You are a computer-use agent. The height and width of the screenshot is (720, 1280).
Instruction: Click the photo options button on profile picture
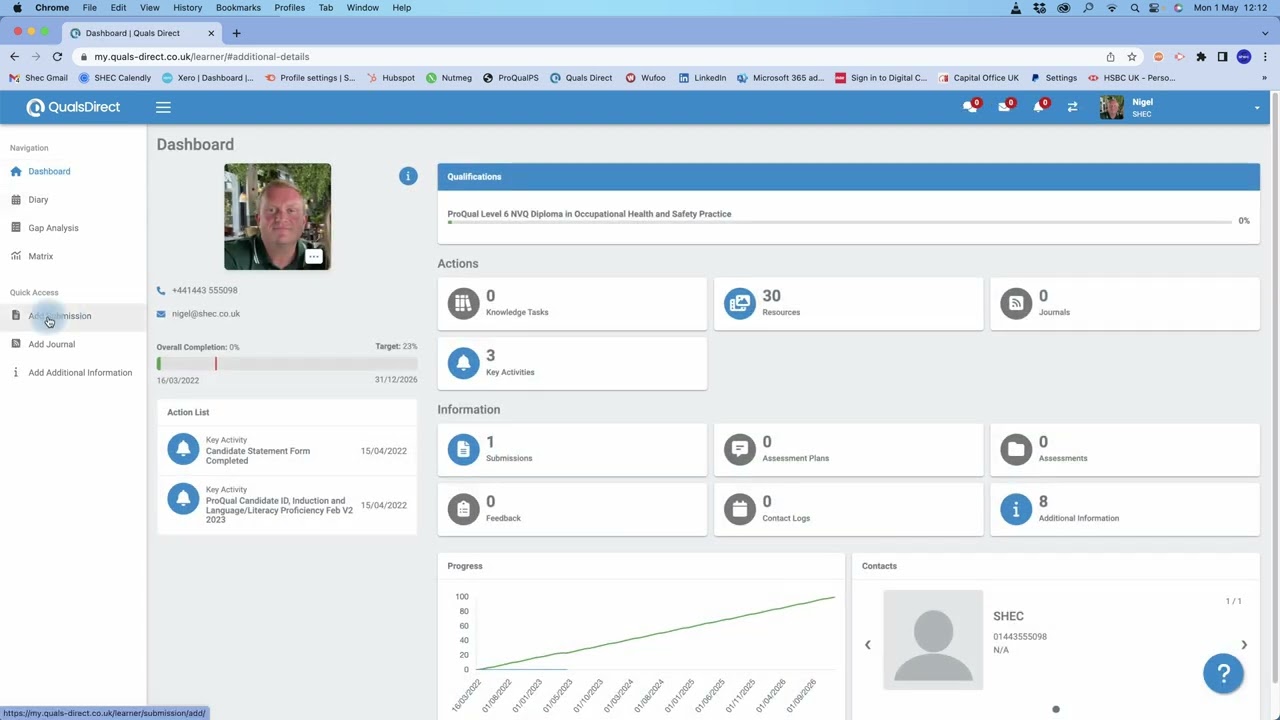pos(314,257)
